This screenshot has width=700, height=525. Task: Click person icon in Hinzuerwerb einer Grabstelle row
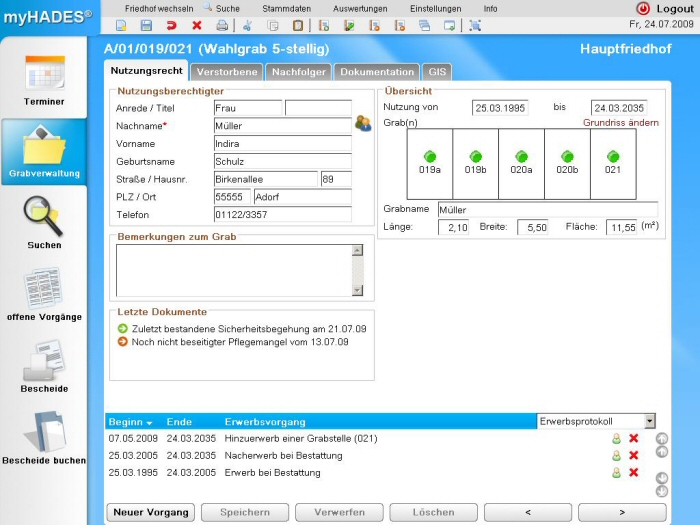point(617,438)
